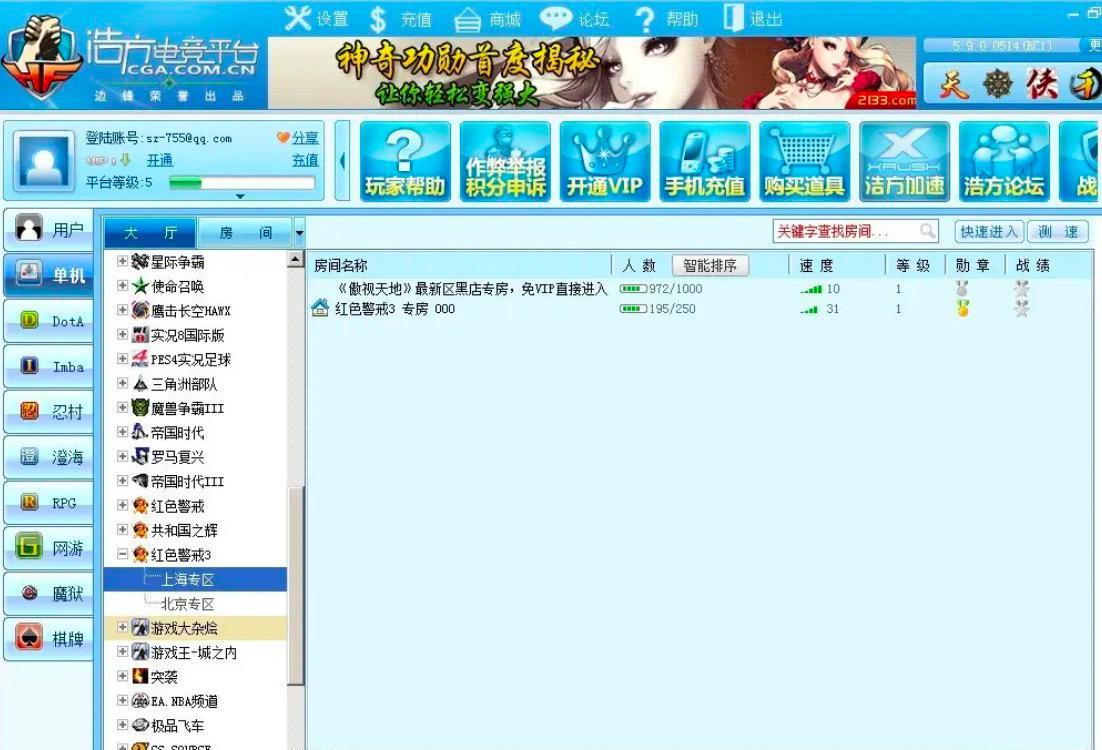Expand the 共和国之辉 tree node
Screen dimensions: 1102x750
click(122, 529)
